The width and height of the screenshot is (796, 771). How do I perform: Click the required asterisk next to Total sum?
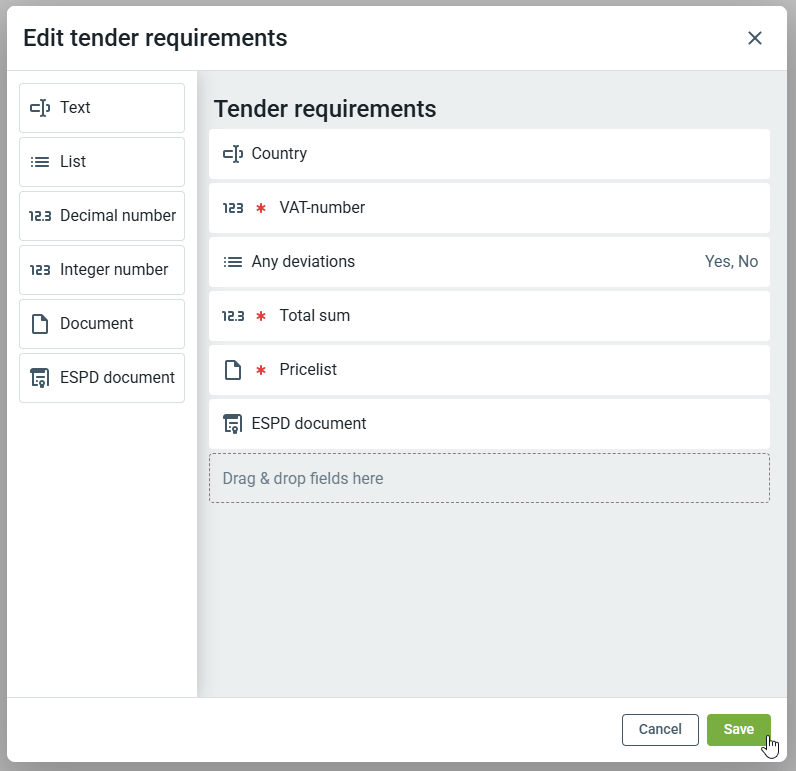[x=261, y=316]
